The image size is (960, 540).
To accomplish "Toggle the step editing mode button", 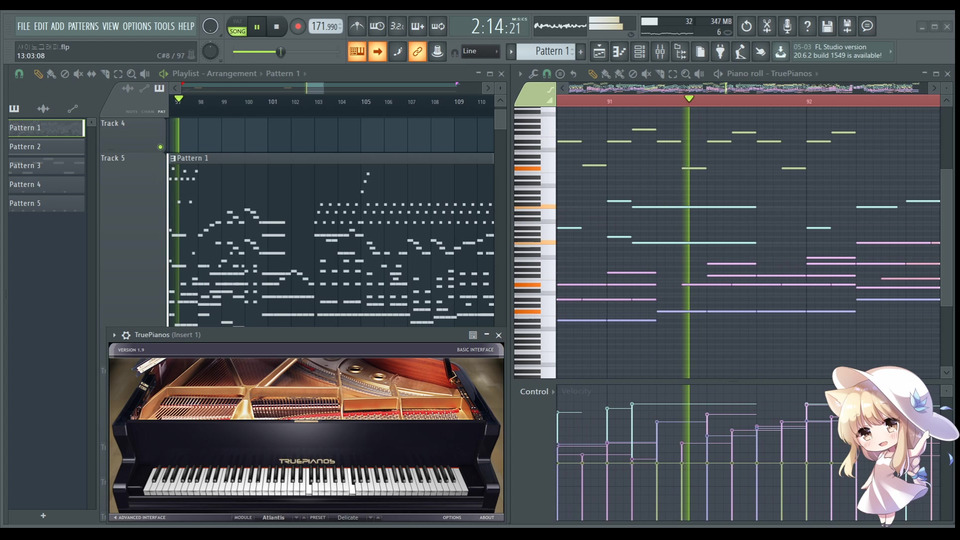I will 397,51.
